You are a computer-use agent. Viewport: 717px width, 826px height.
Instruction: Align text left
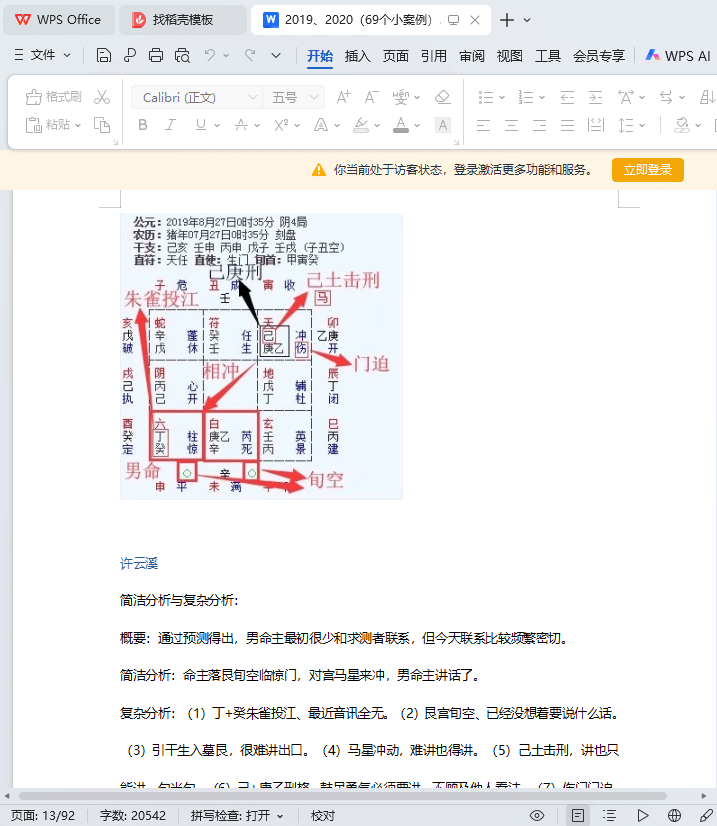coord(483,125)
